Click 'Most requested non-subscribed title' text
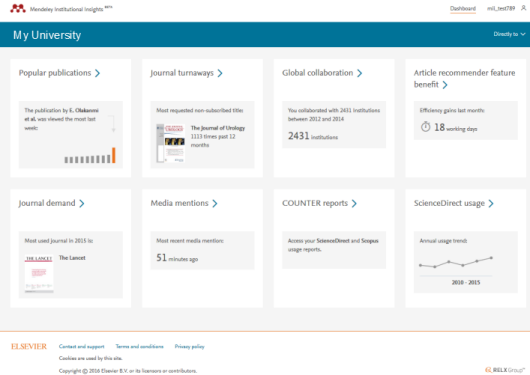The image size is (530, 375). [199, 110]
